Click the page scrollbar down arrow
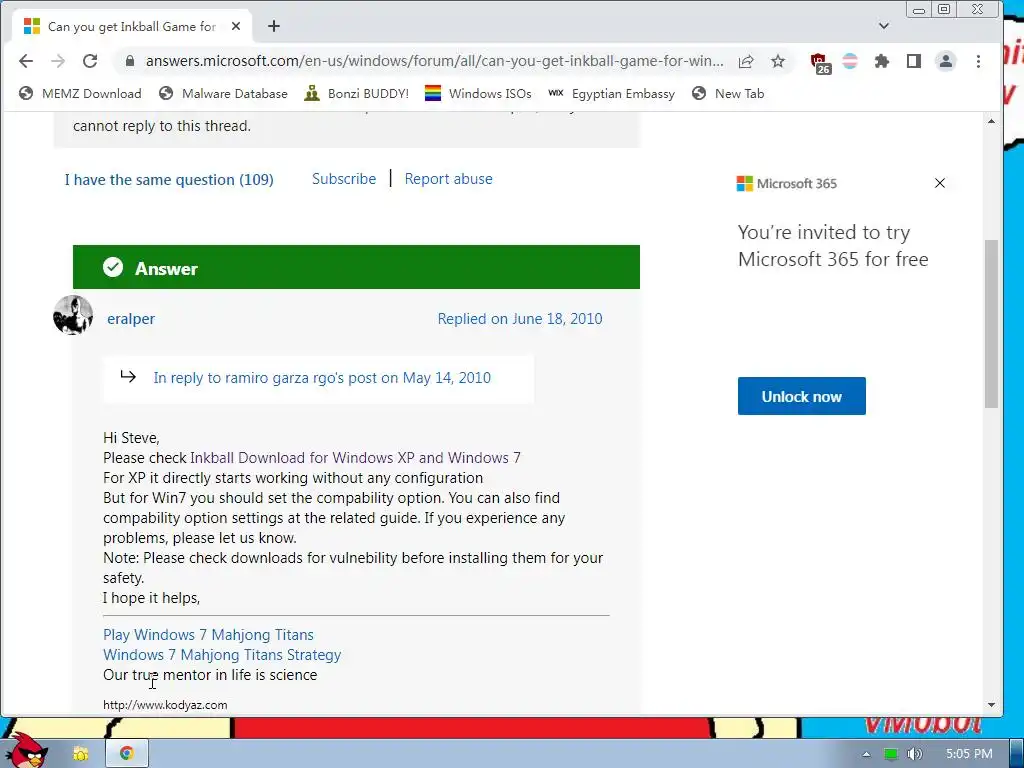This screenshot has width=1024, height=768. (991, 705)
